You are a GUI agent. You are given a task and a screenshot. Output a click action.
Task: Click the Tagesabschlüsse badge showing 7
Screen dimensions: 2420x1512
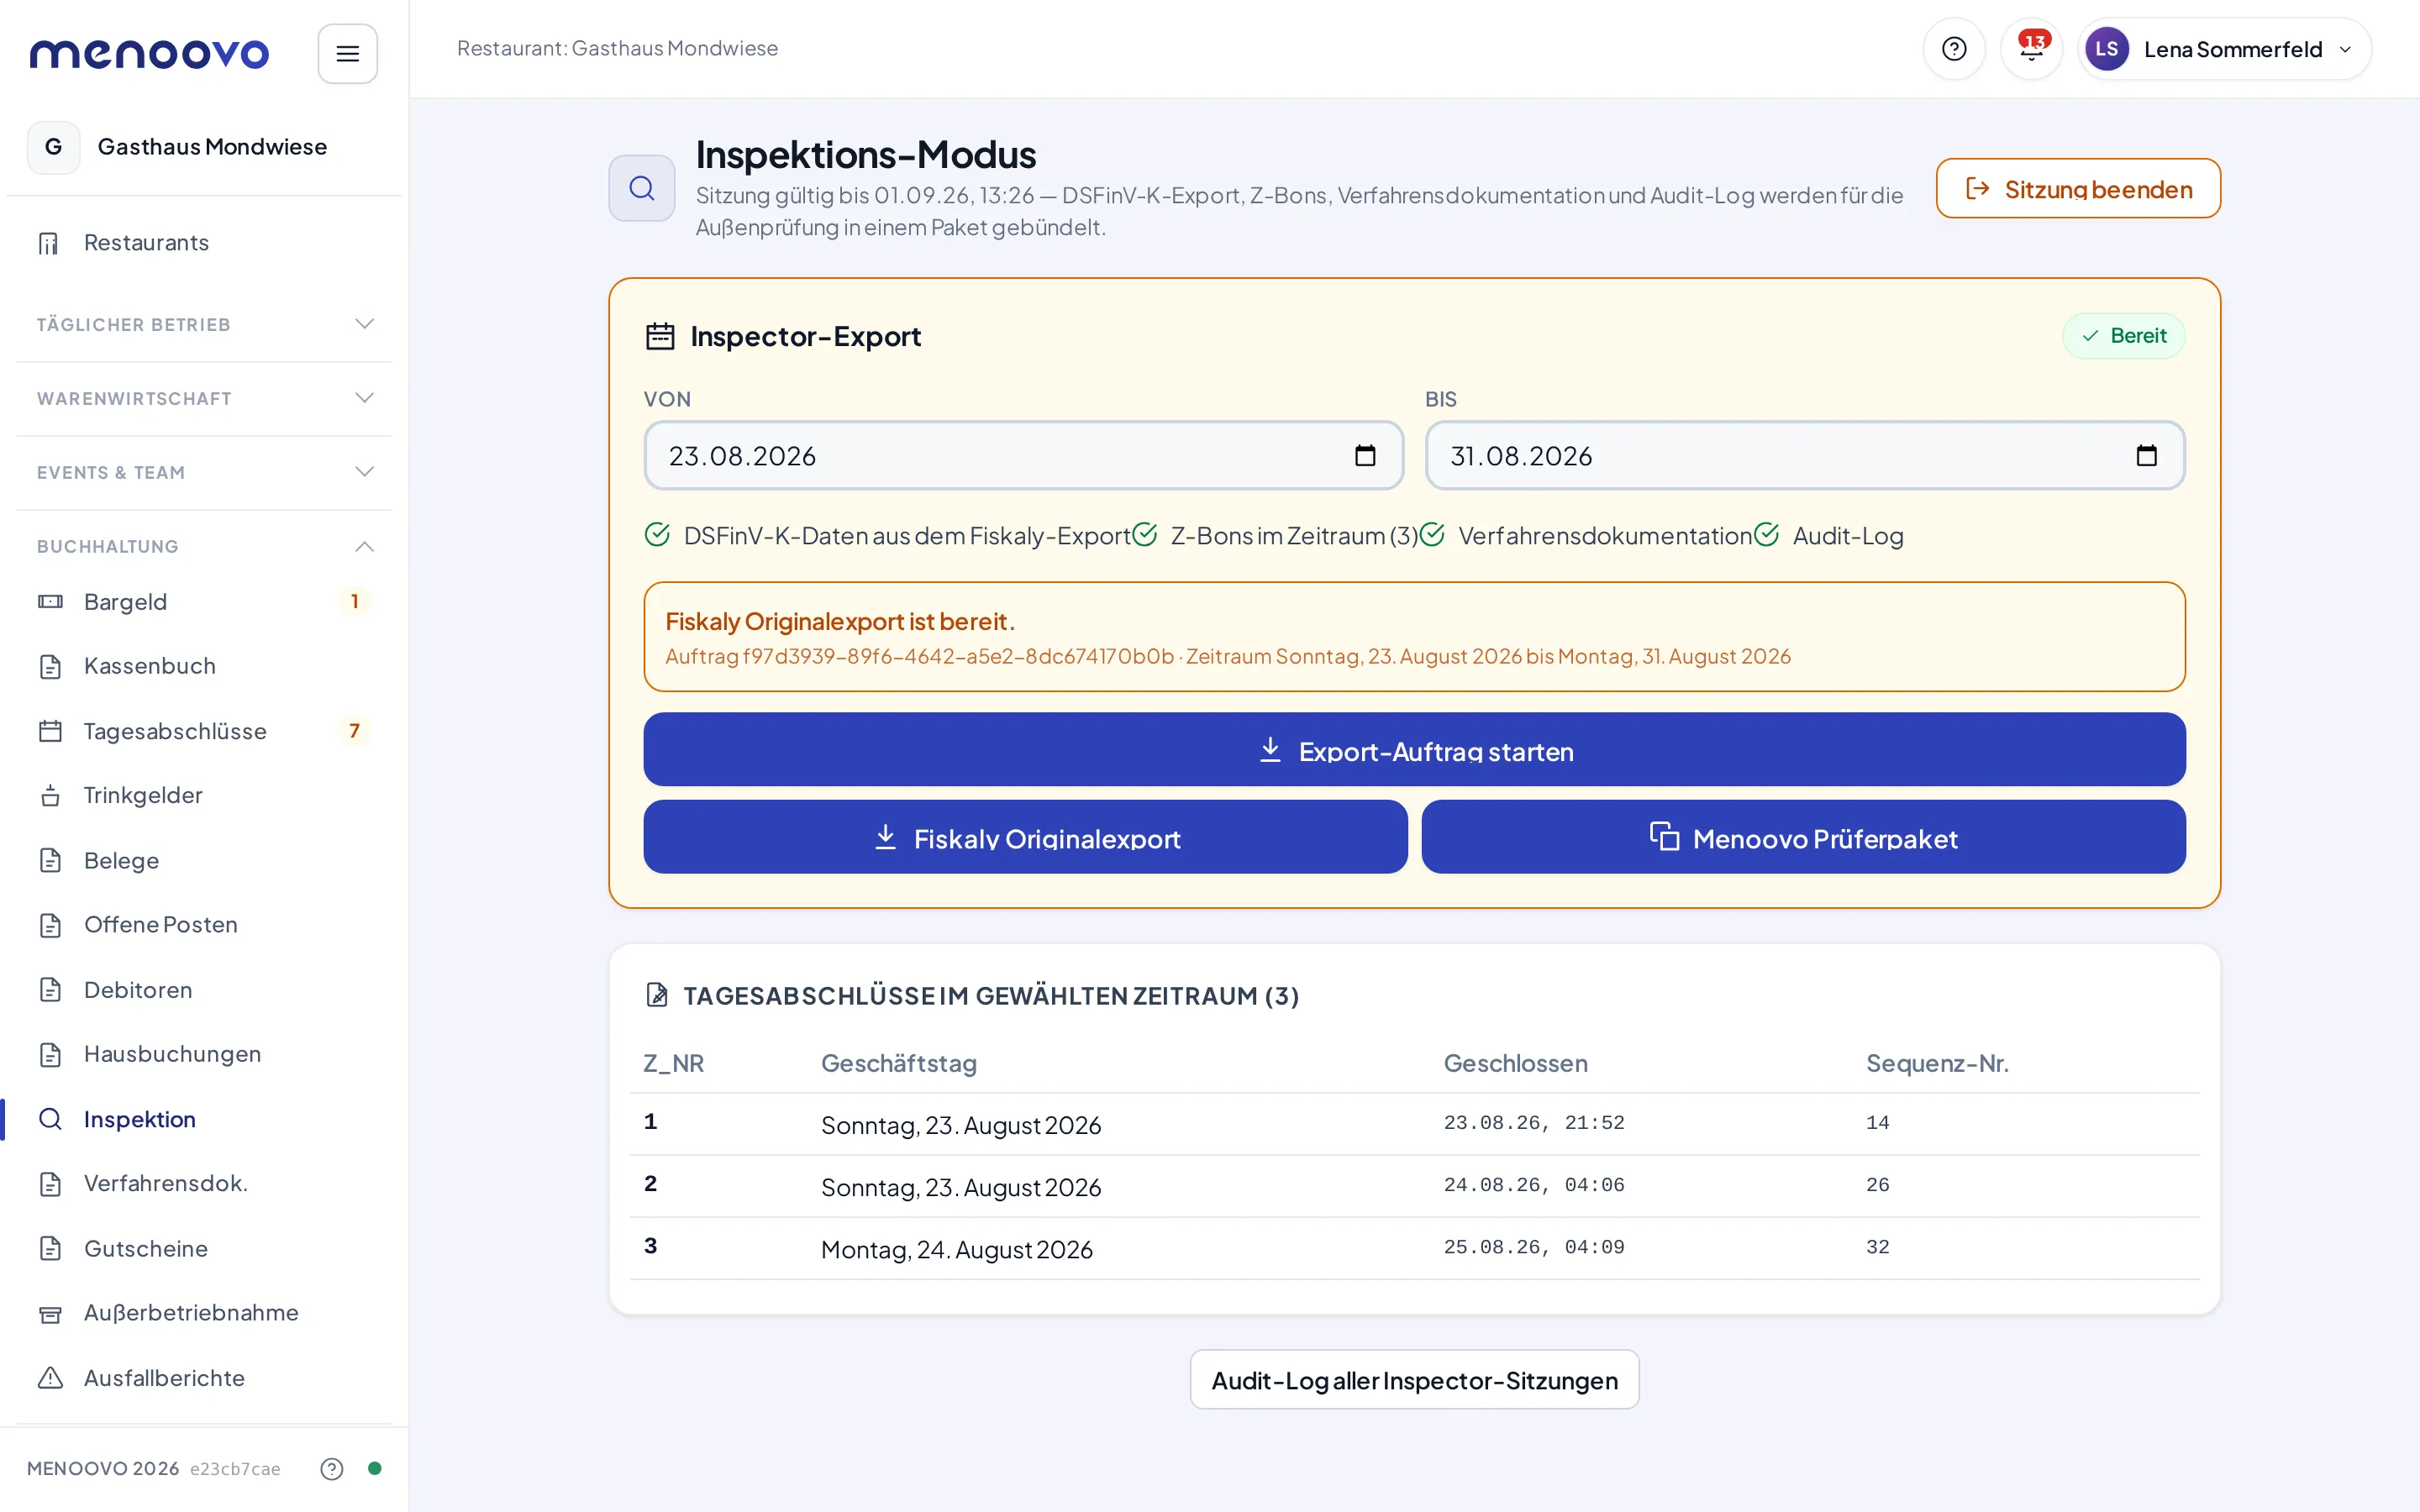(x=354, y=731)
